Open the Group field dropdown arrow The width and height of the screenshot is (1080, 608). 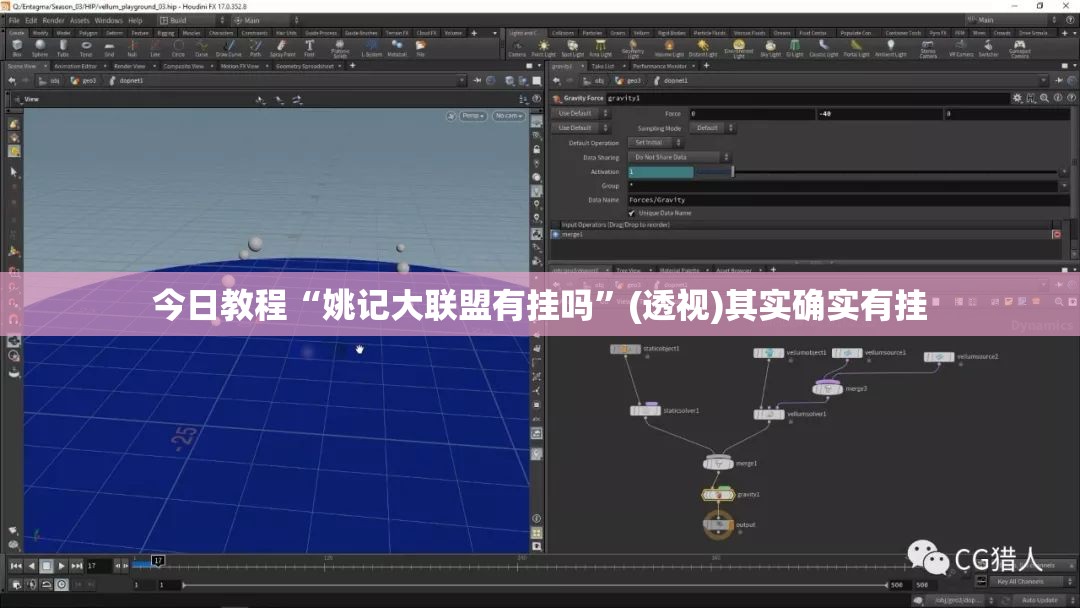click(1064, 186)
